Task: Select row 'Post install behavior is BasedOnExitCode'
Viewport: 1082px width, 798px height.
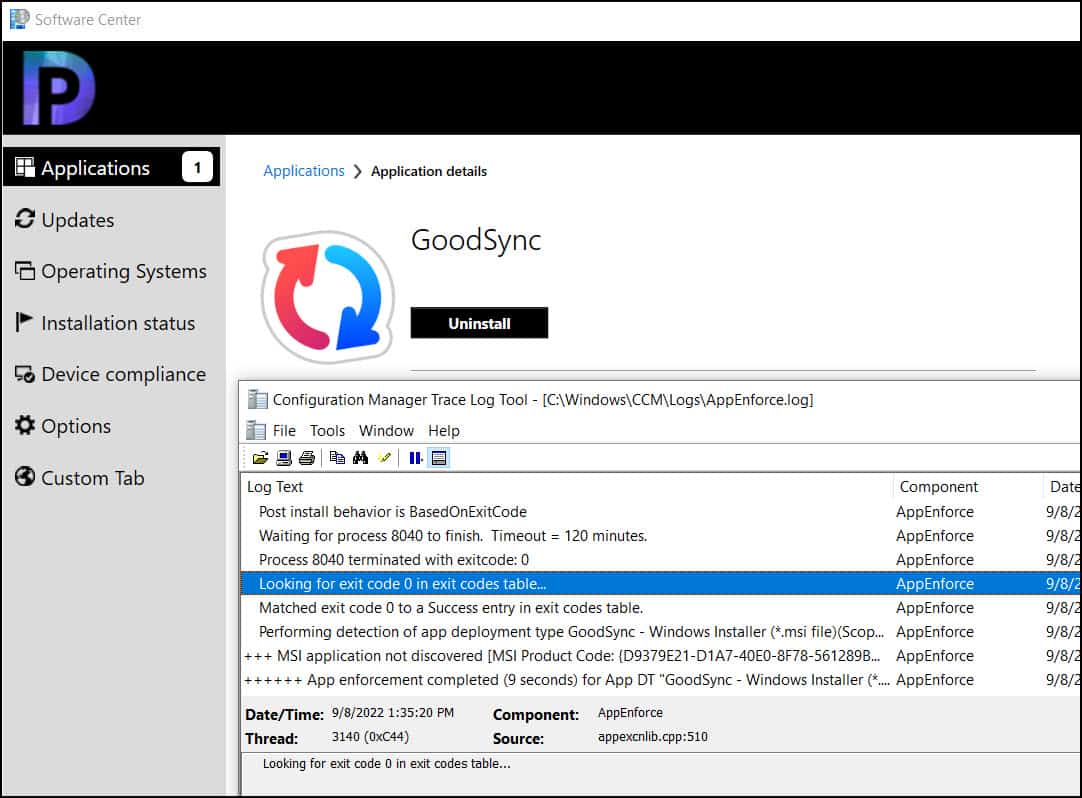Action: coord(661,512)
